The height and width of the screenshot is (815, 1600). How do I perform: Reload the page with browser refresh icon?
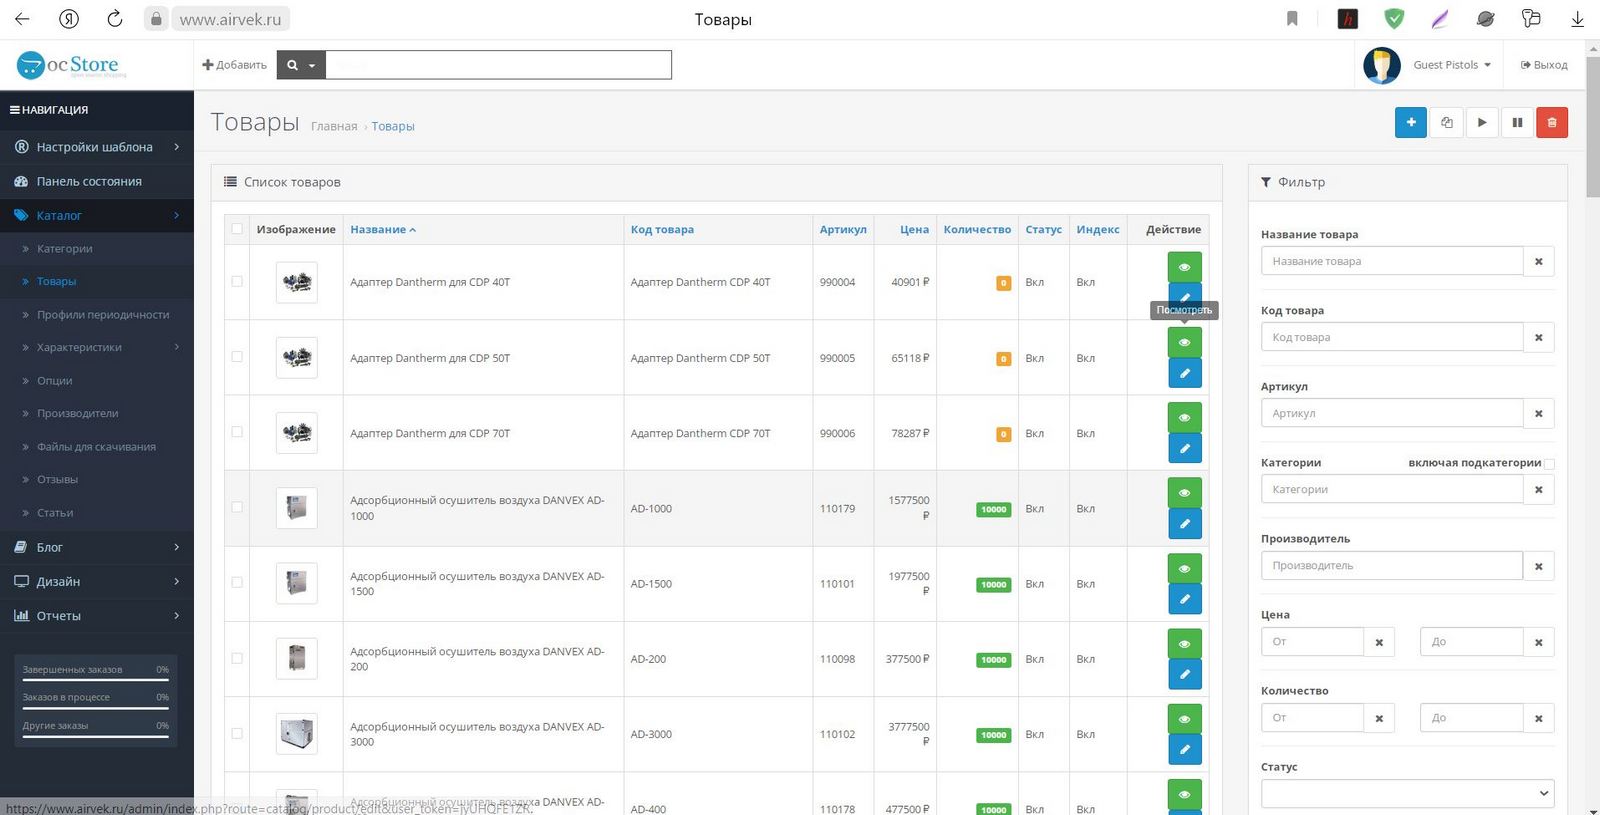[x=115, y=19]
